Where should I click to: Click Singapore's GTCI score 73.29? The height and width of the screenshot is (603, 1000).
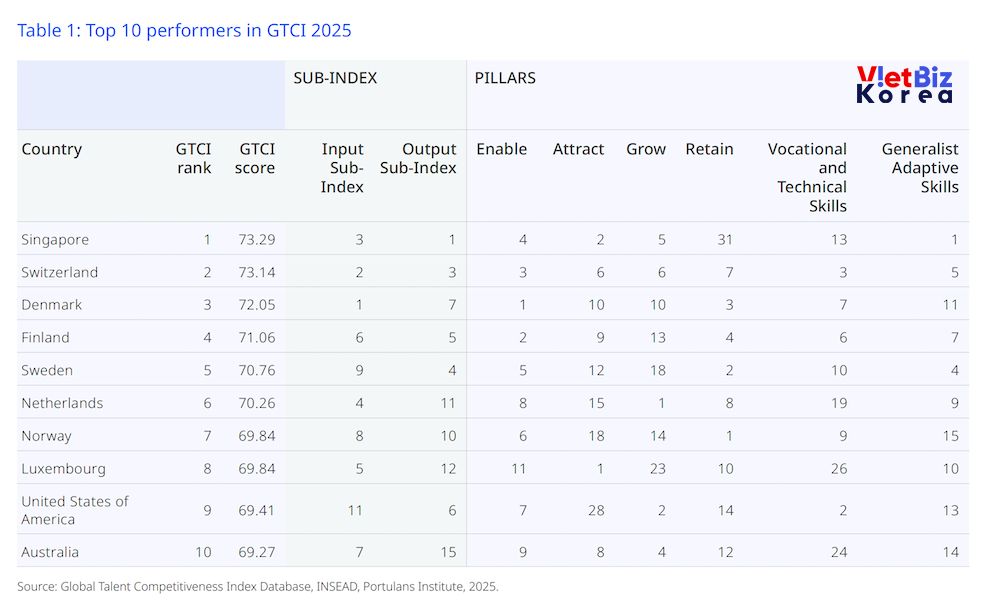coord(256,240)
